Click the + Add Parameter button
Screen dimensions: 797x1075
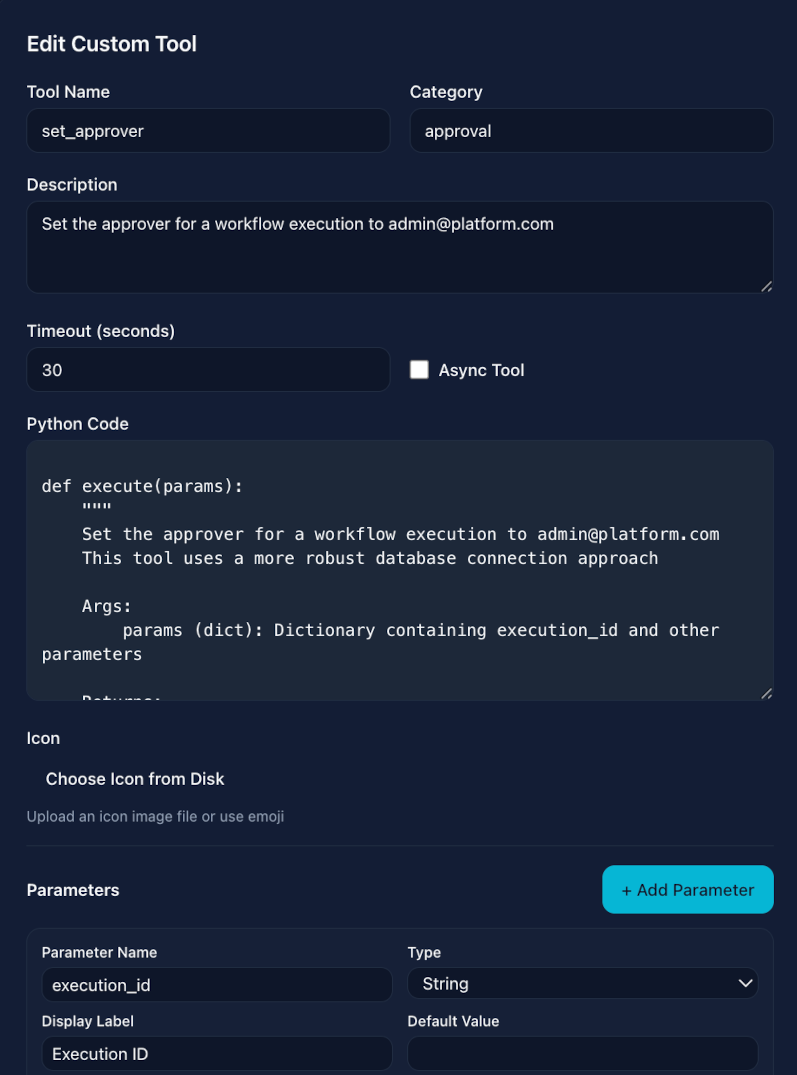pyautogui.click(x=688, y=889)
